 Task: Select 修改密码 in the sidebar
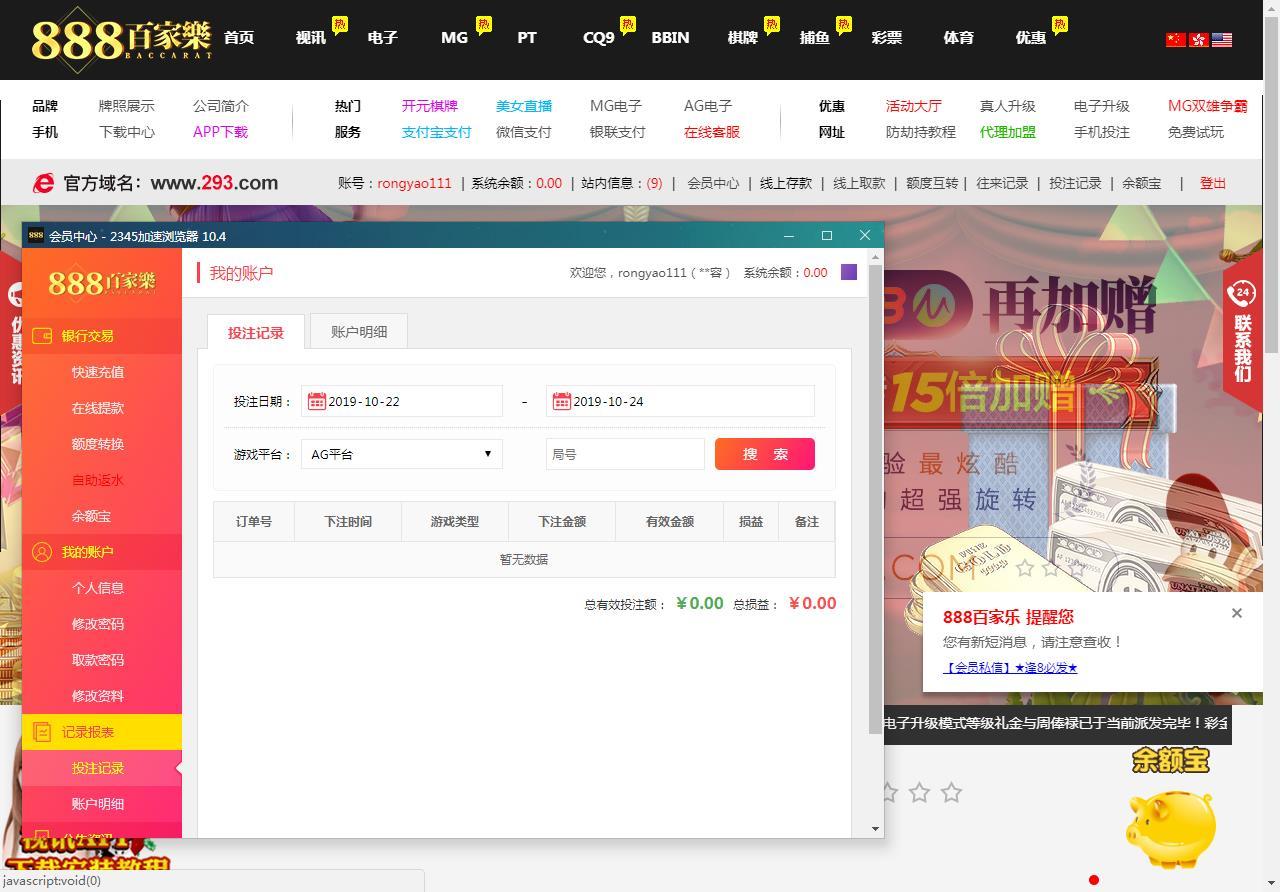click(x=98, y=624)
